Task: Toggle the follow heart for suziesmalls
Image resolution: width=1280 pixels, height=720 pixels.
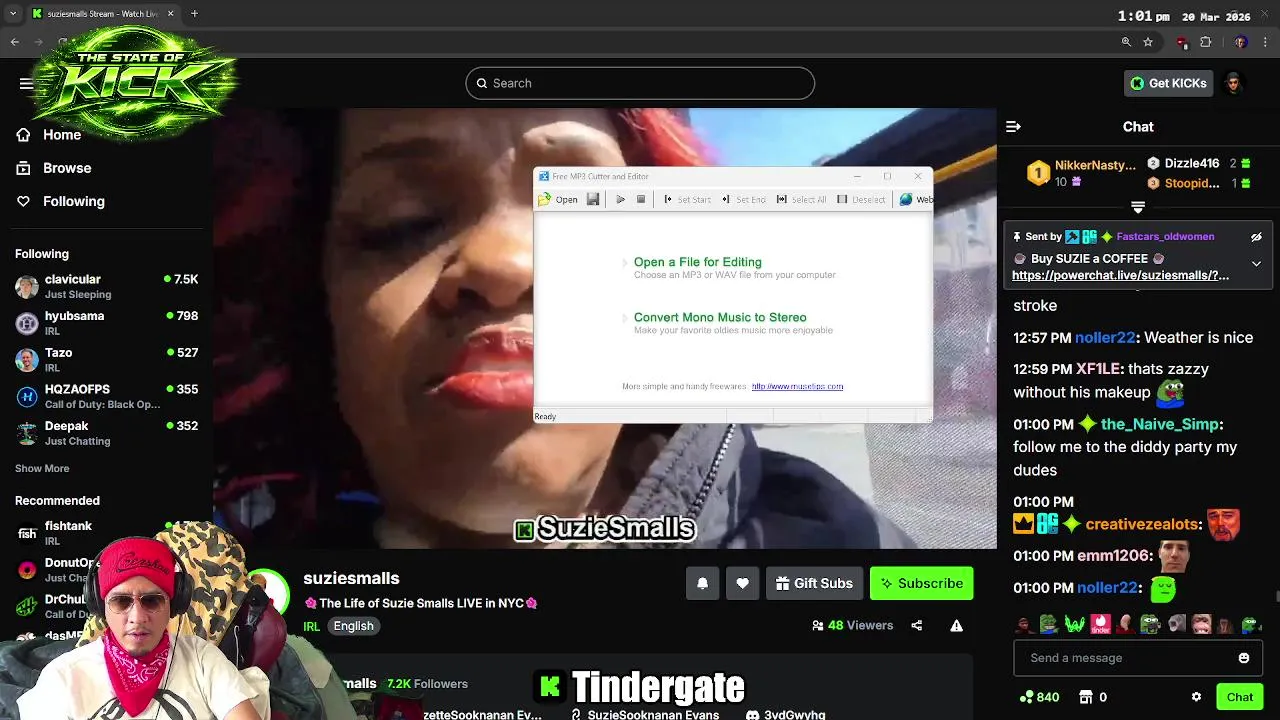Action: pos(742,583)
